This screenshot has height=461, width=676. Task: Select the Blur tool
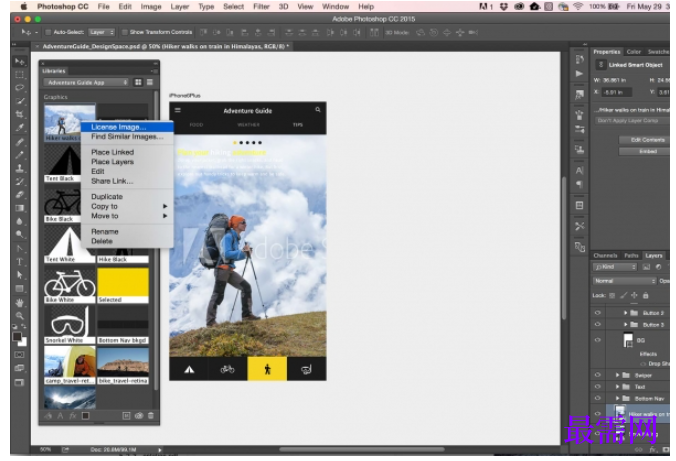(x=20, y=221)
